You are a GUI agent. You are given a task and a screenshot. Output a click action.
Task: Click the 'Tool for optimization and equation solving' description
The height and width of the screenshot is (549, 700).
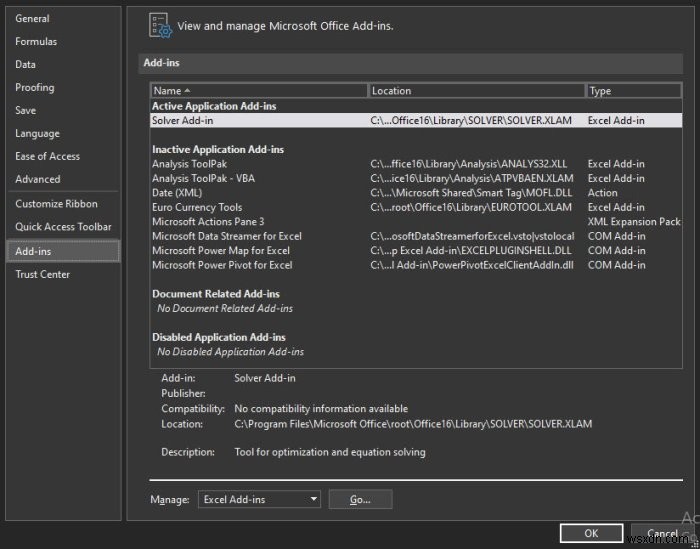click(x=330, y=452)
